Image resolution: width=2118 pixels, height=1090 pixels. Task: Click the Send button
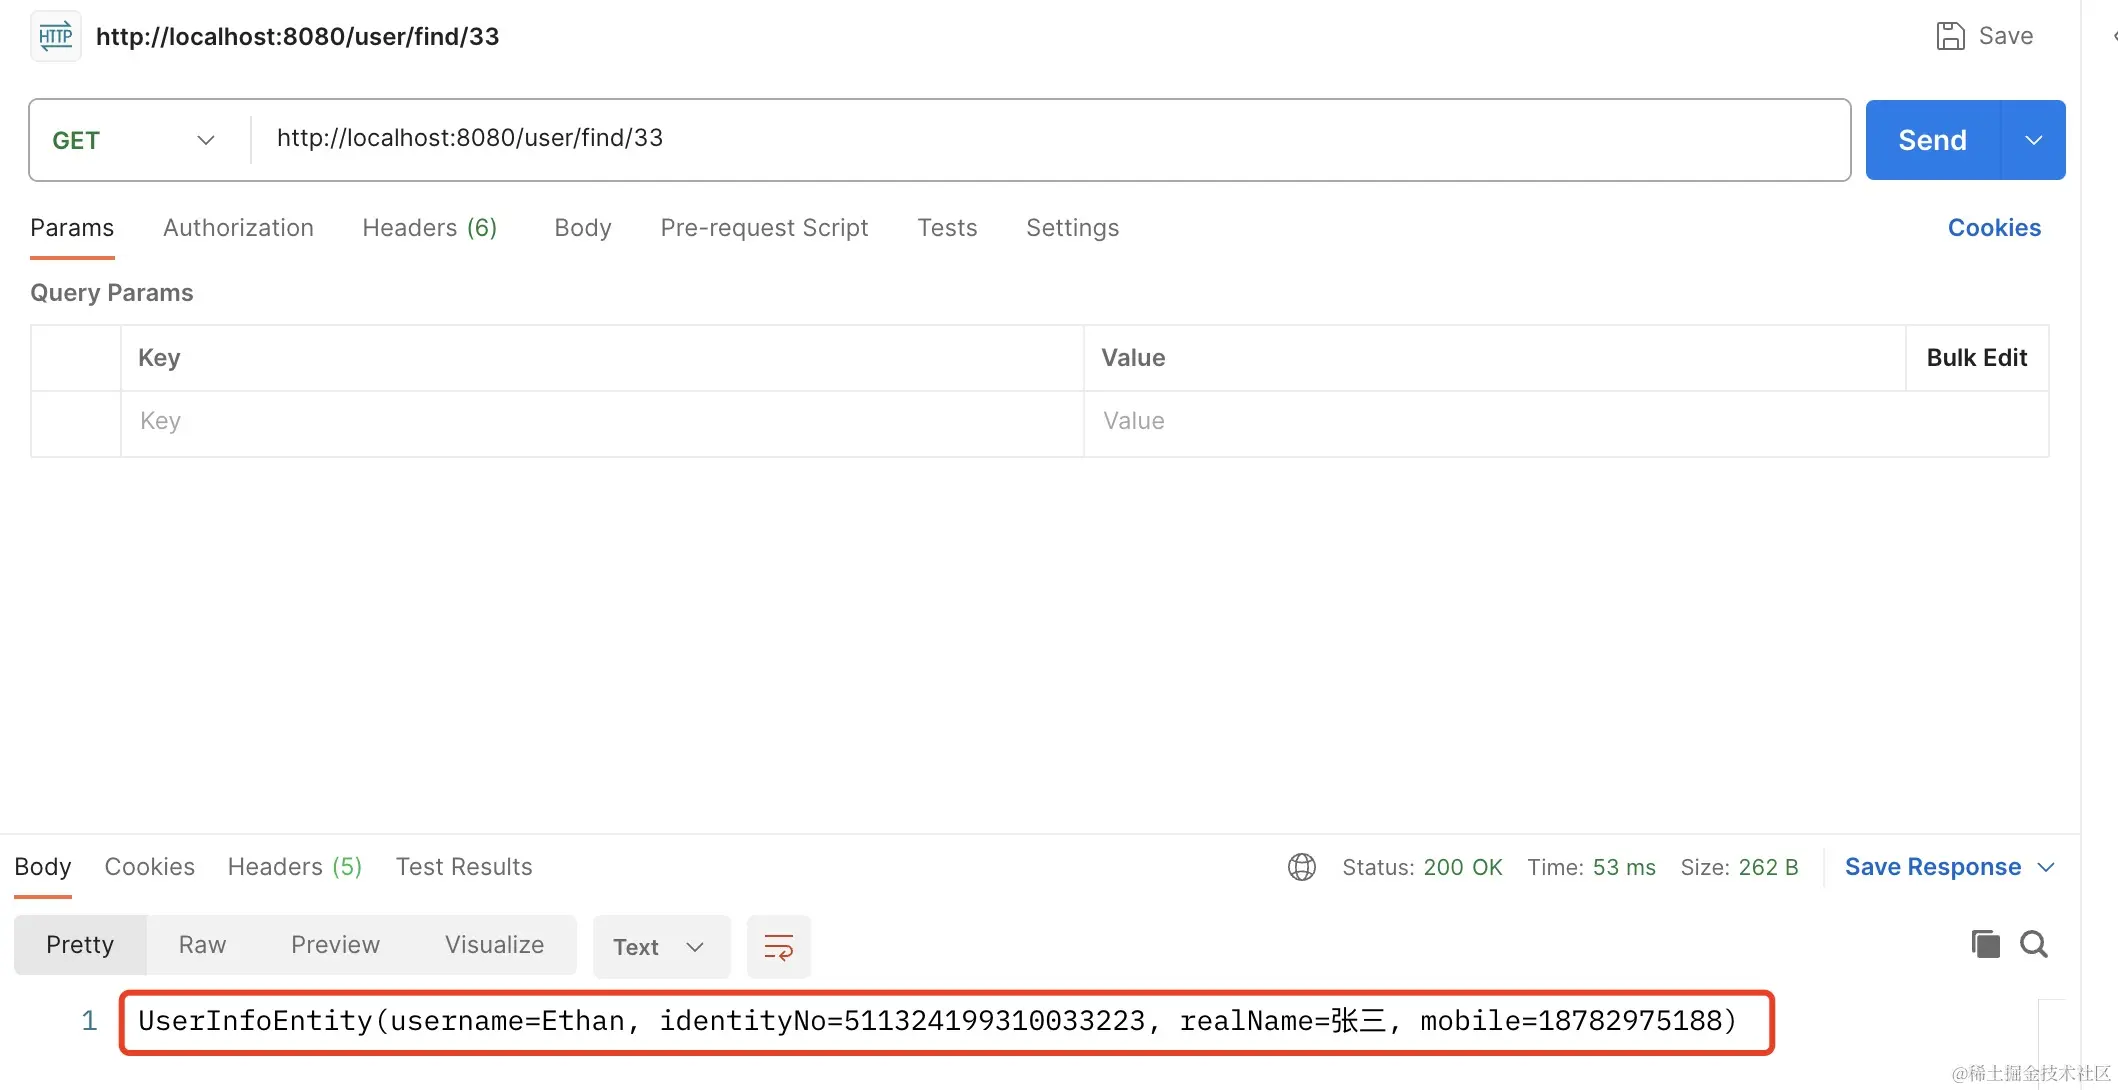(1931, 140)
